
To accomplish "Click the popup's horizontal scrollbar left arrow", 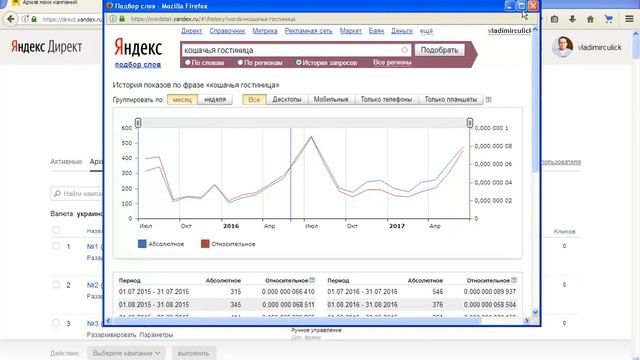I will (108, 321).
